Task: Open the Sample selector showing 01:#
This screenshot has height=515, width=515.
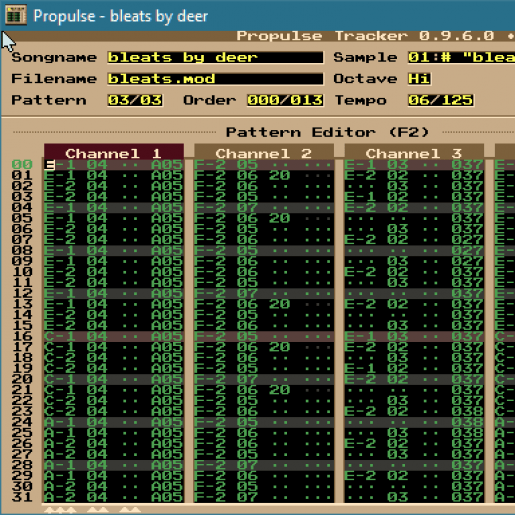Action: coord(461,57)
